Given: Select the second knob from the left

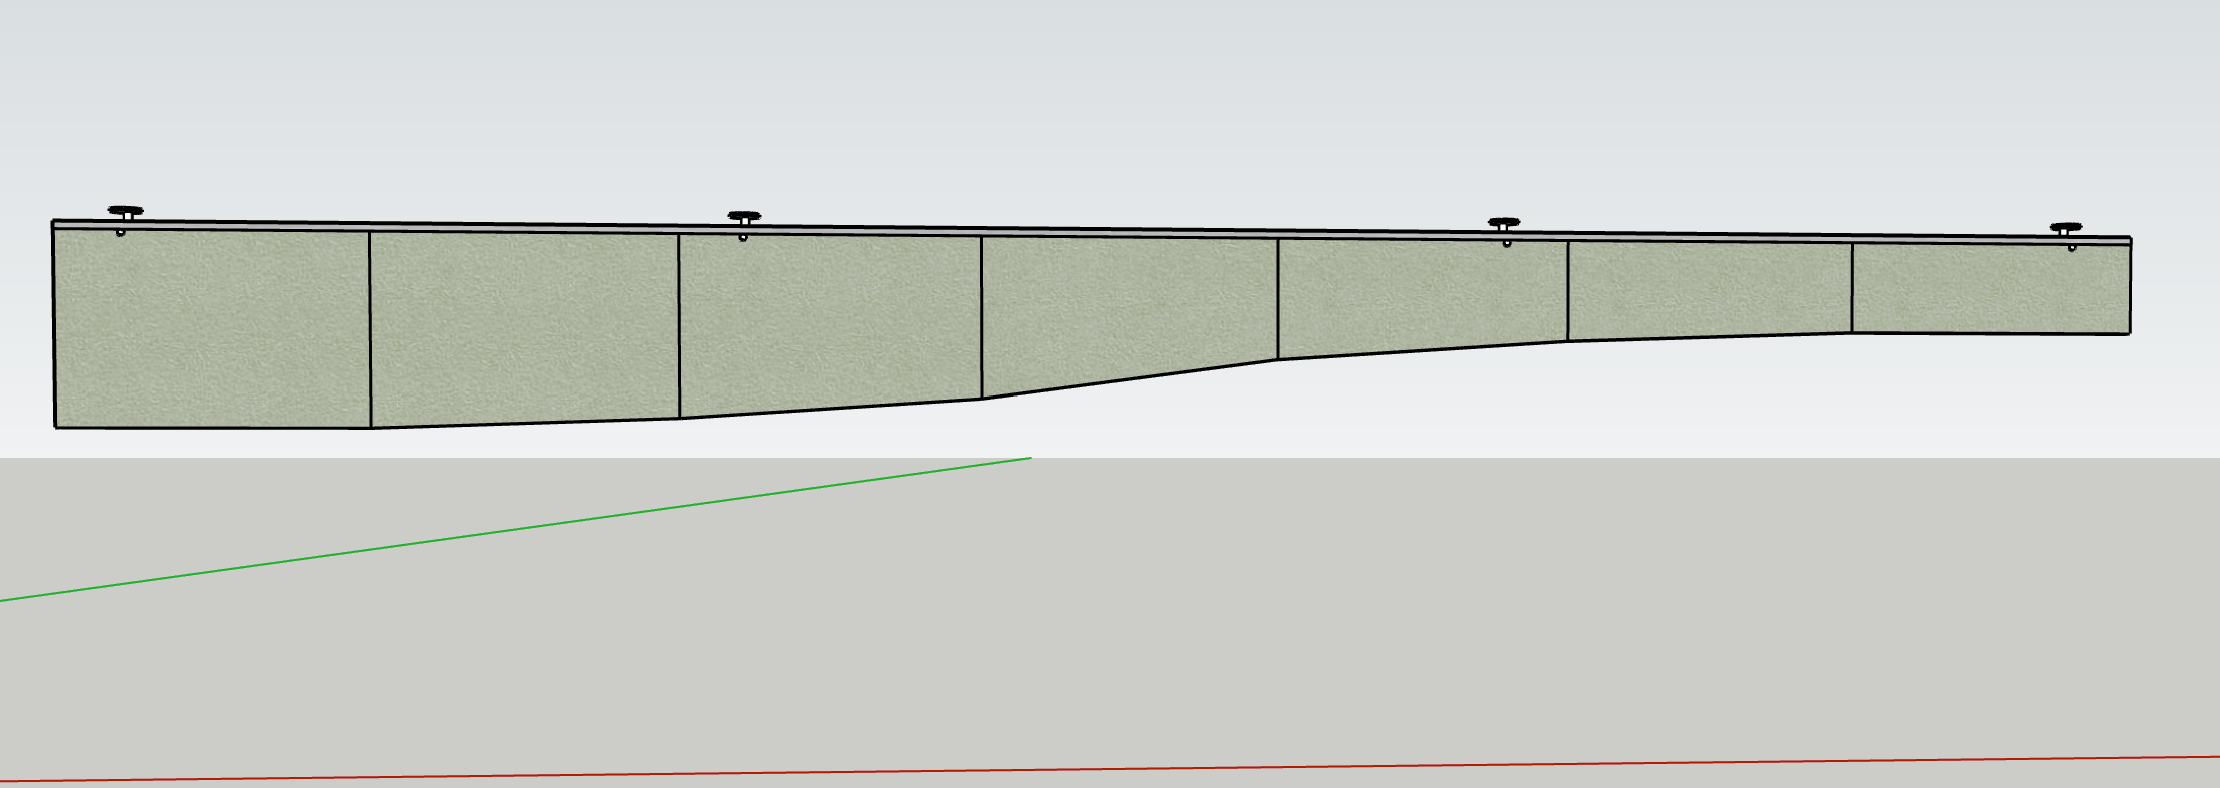Looking at the screenshot, I should click(744, 217).
